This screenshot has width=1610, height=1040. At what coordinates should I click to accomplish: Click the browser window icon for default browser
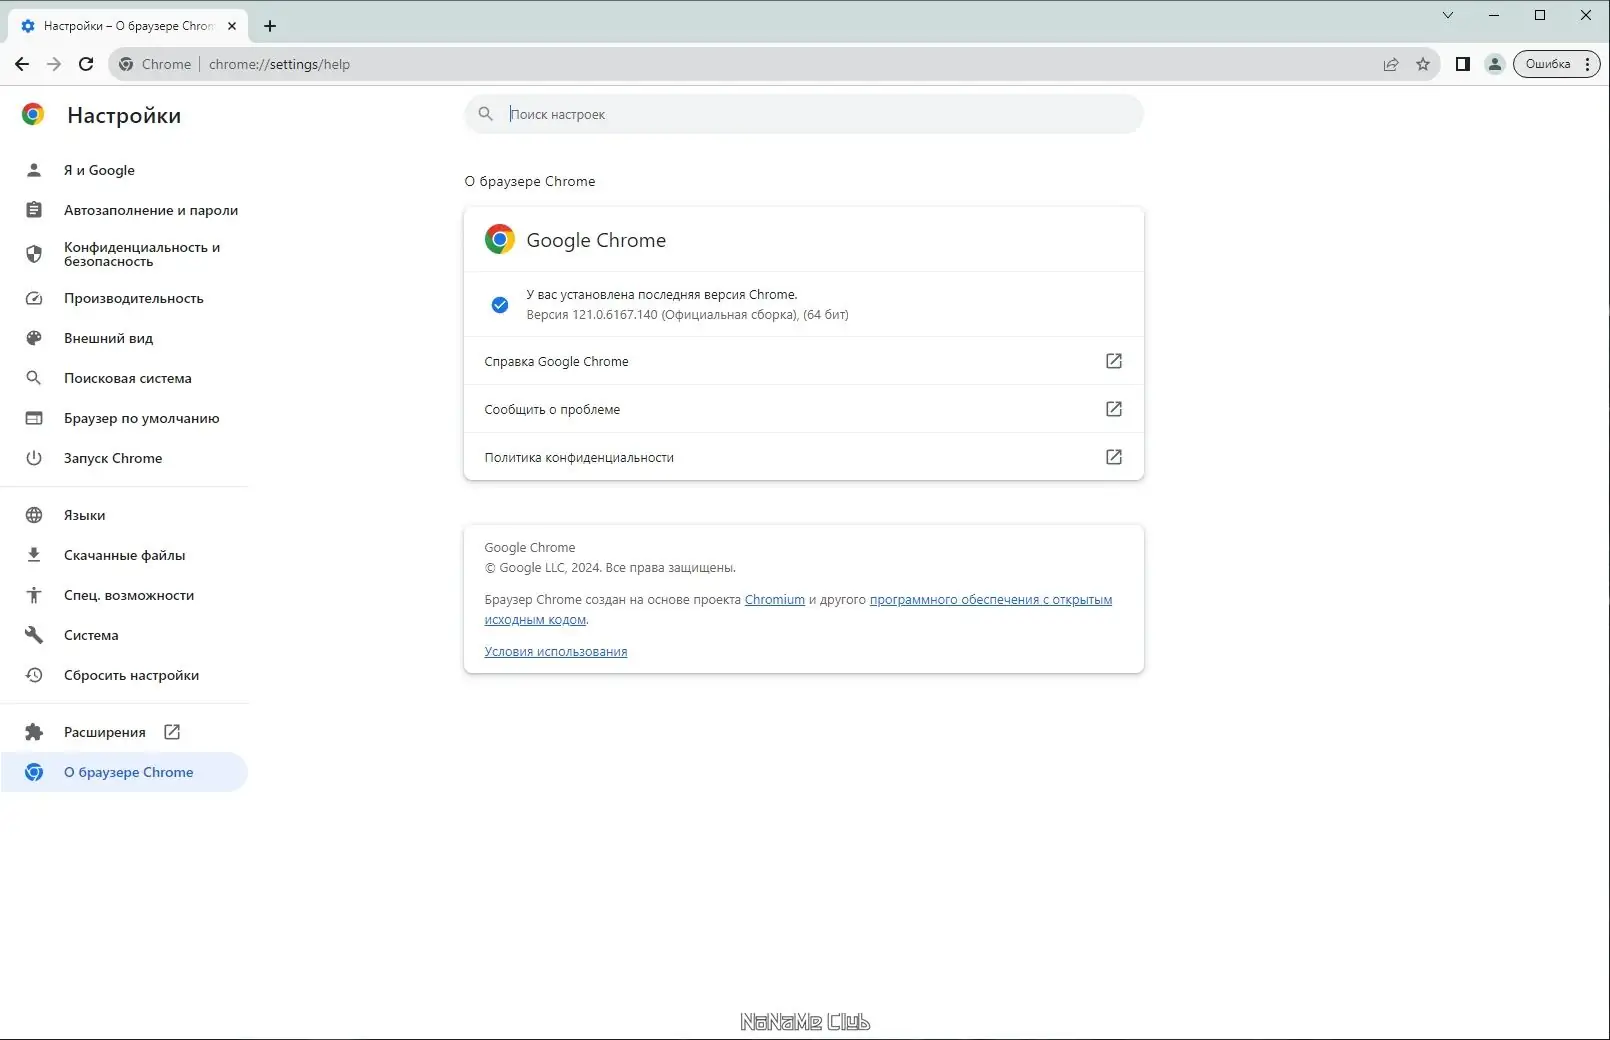[x=34, y=418]
